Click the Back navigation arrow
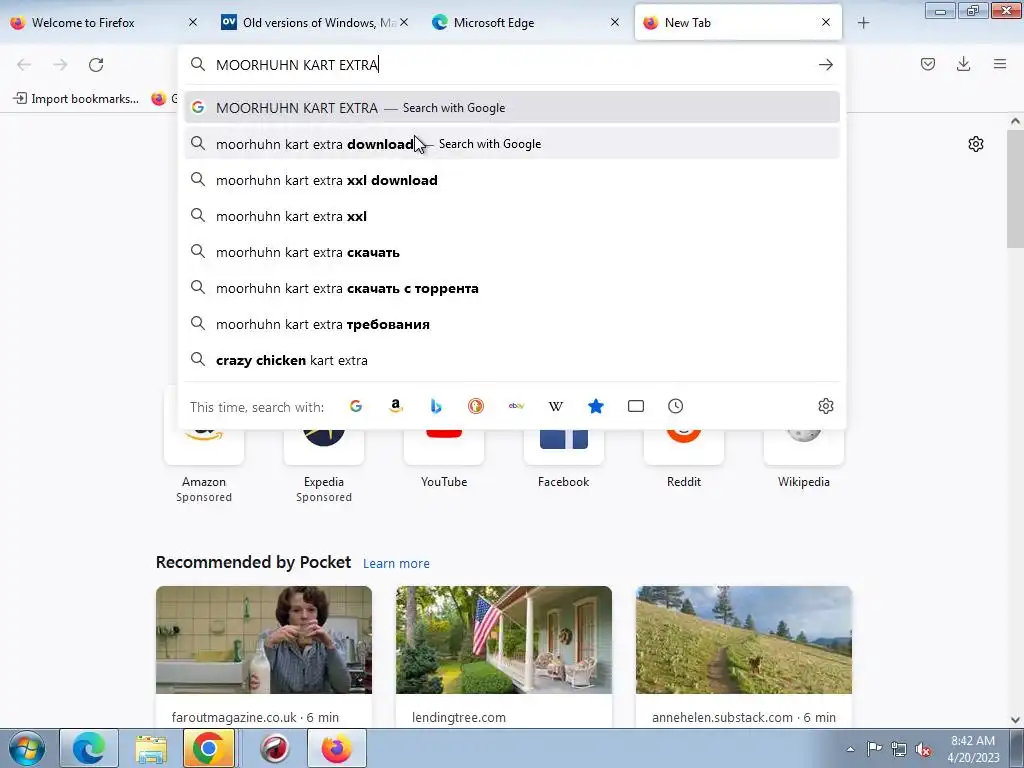The image size is (1024, 768). 24,64
